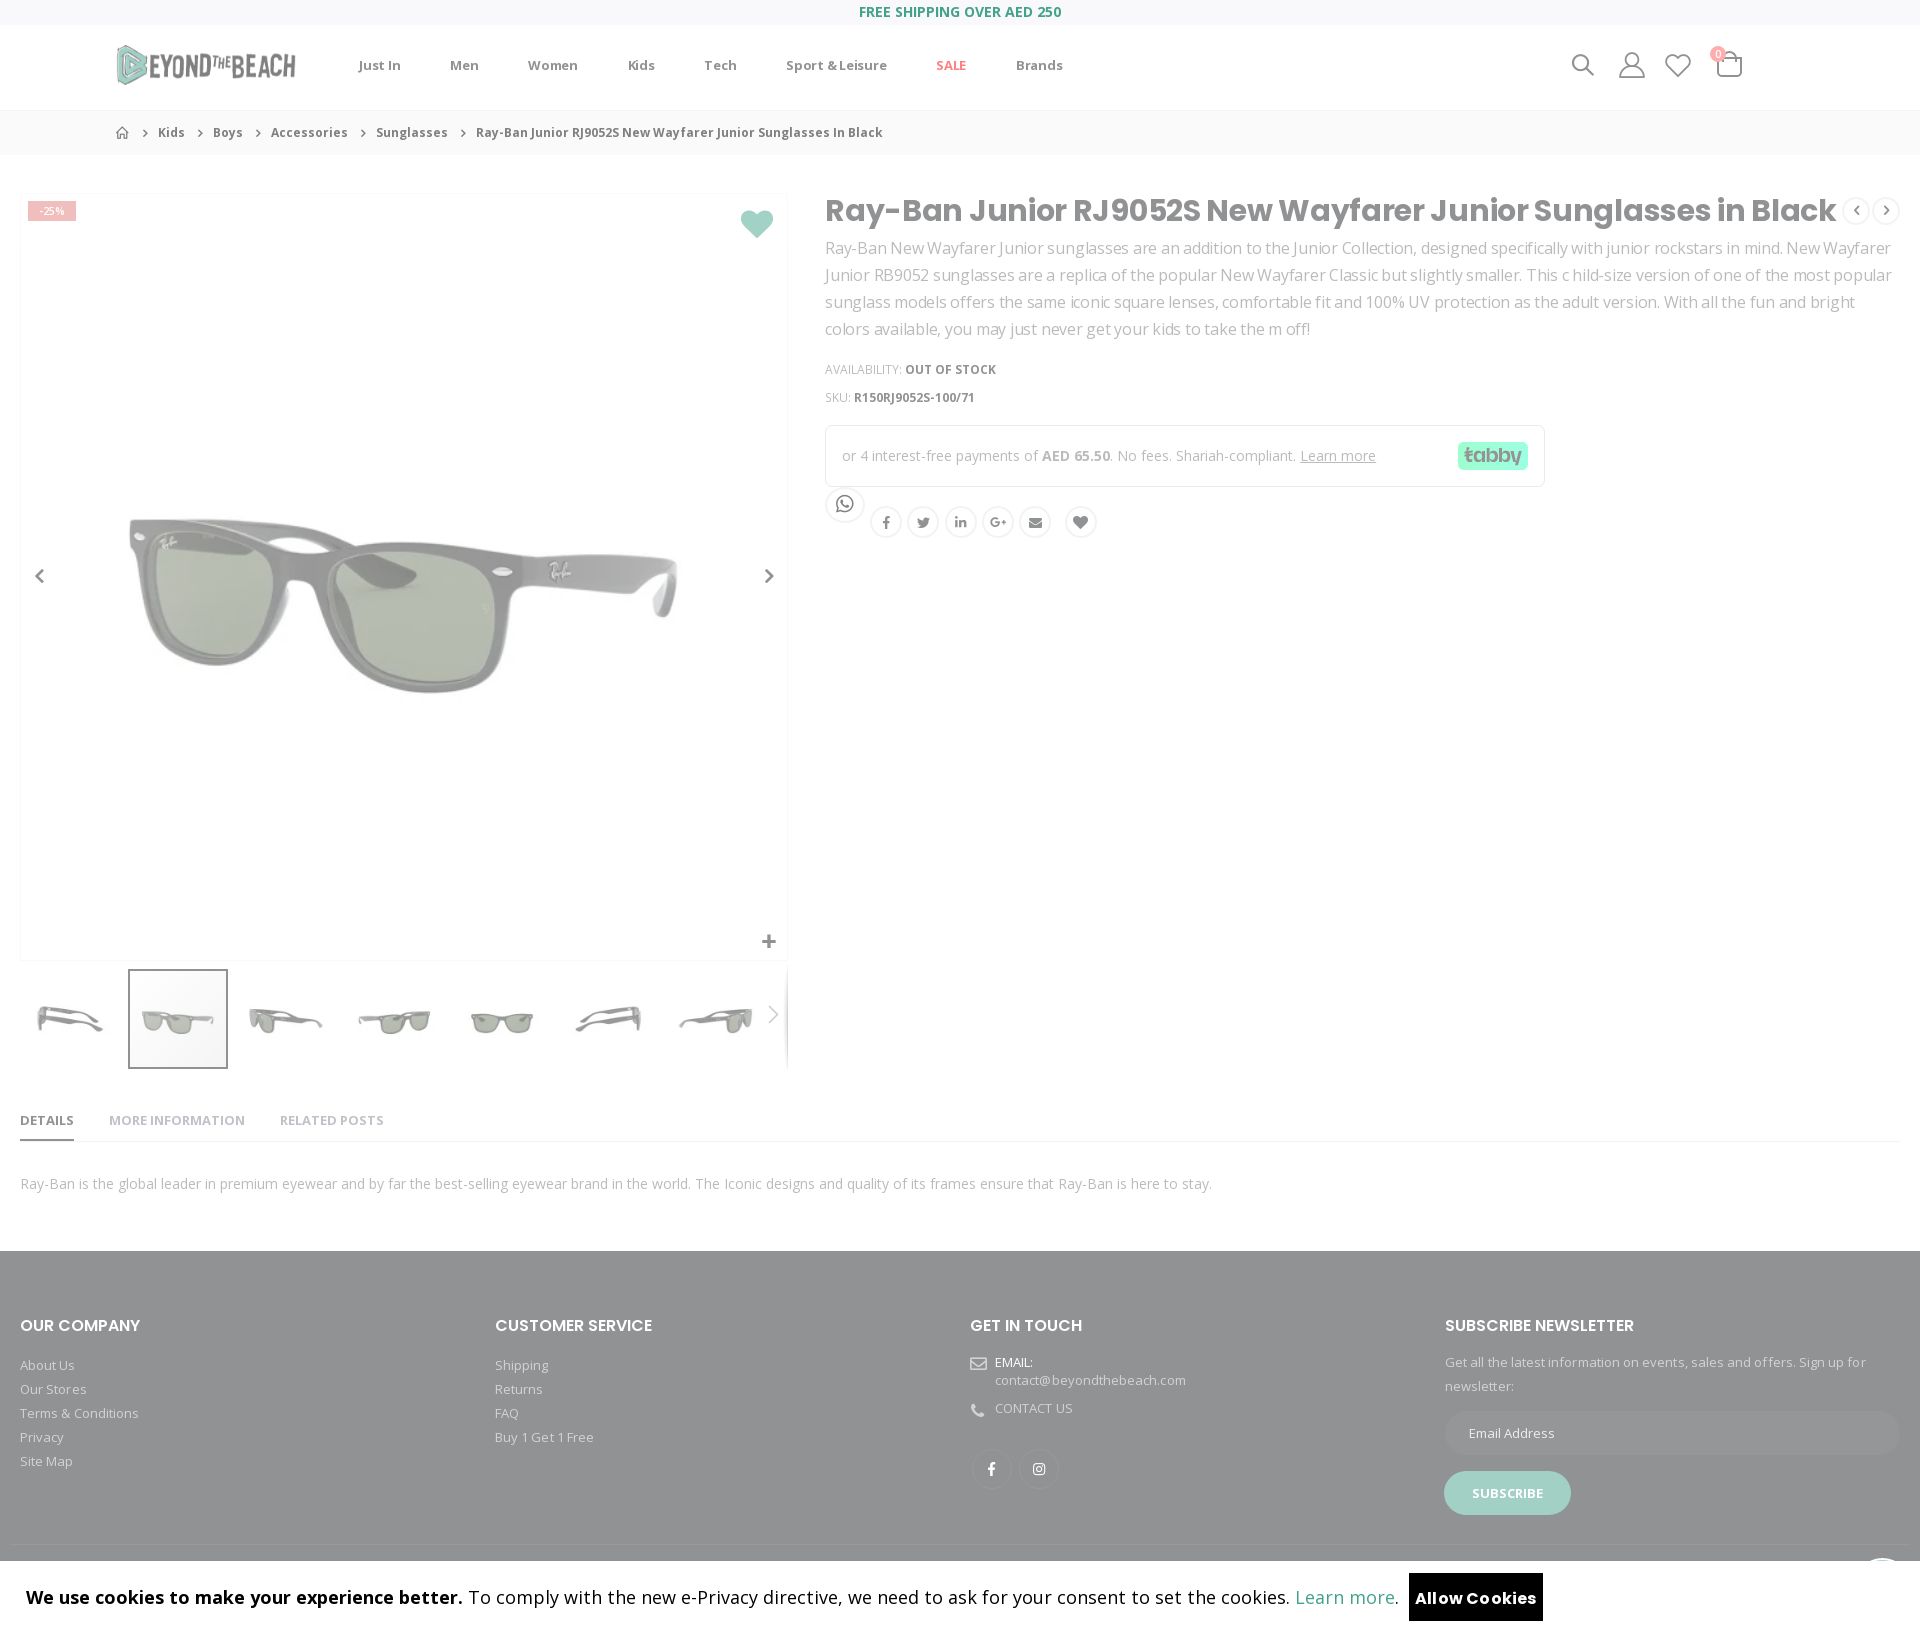Click tabby Learn more link
This screenshot has width=1920, height=1633.
[x=1338, y=456]
